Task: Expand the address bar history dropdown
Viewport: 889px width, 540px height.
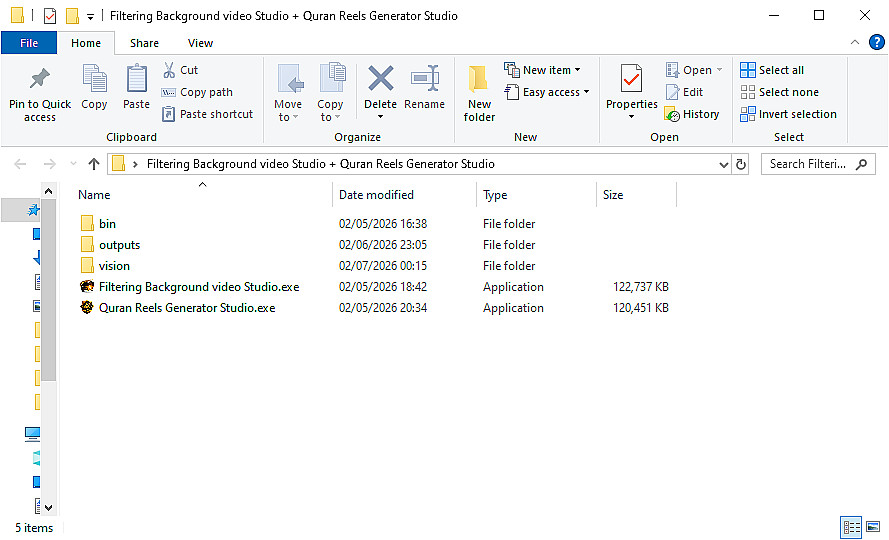Action: click(723, 164)
